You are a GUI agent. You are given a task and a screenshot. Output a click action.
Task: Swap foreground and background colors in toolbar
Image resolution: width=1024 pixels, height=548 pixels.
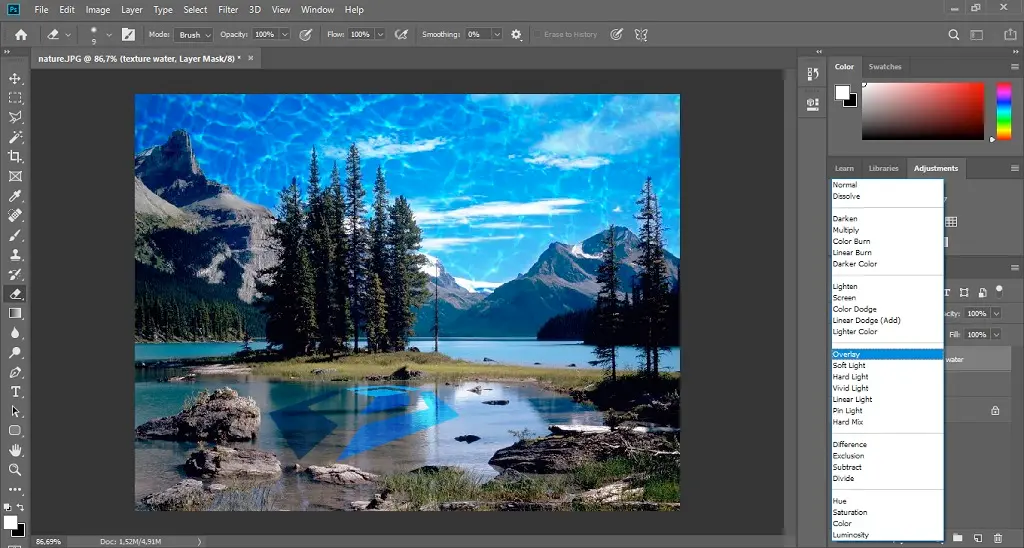(21, 507)
